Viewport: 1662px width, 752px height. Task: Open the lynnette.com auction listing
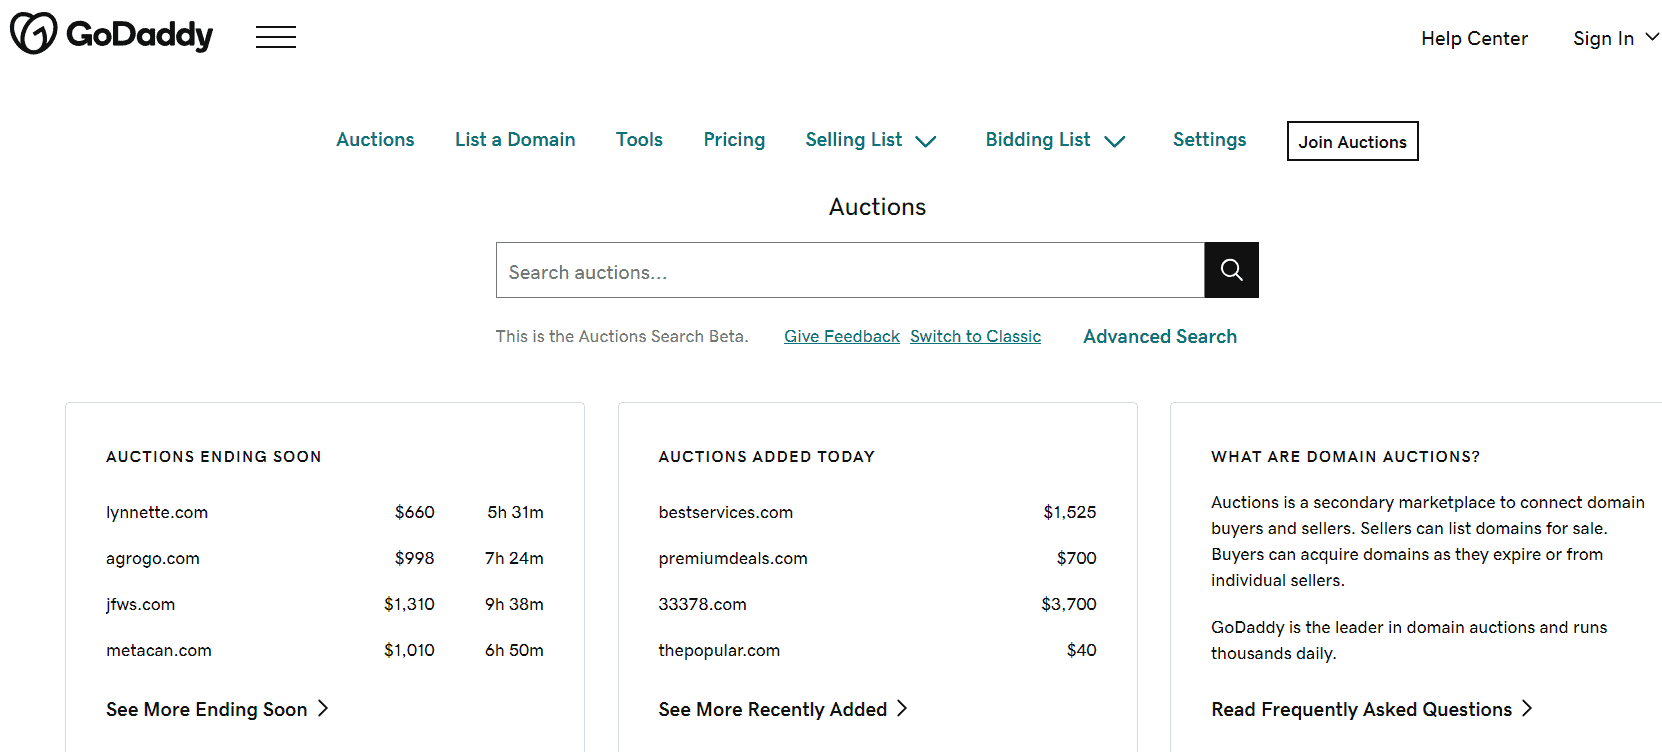(157, 512)
